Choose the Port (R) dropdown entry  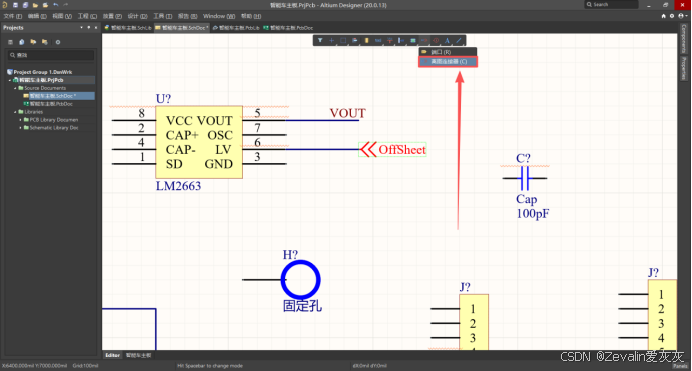pos(448,52)
